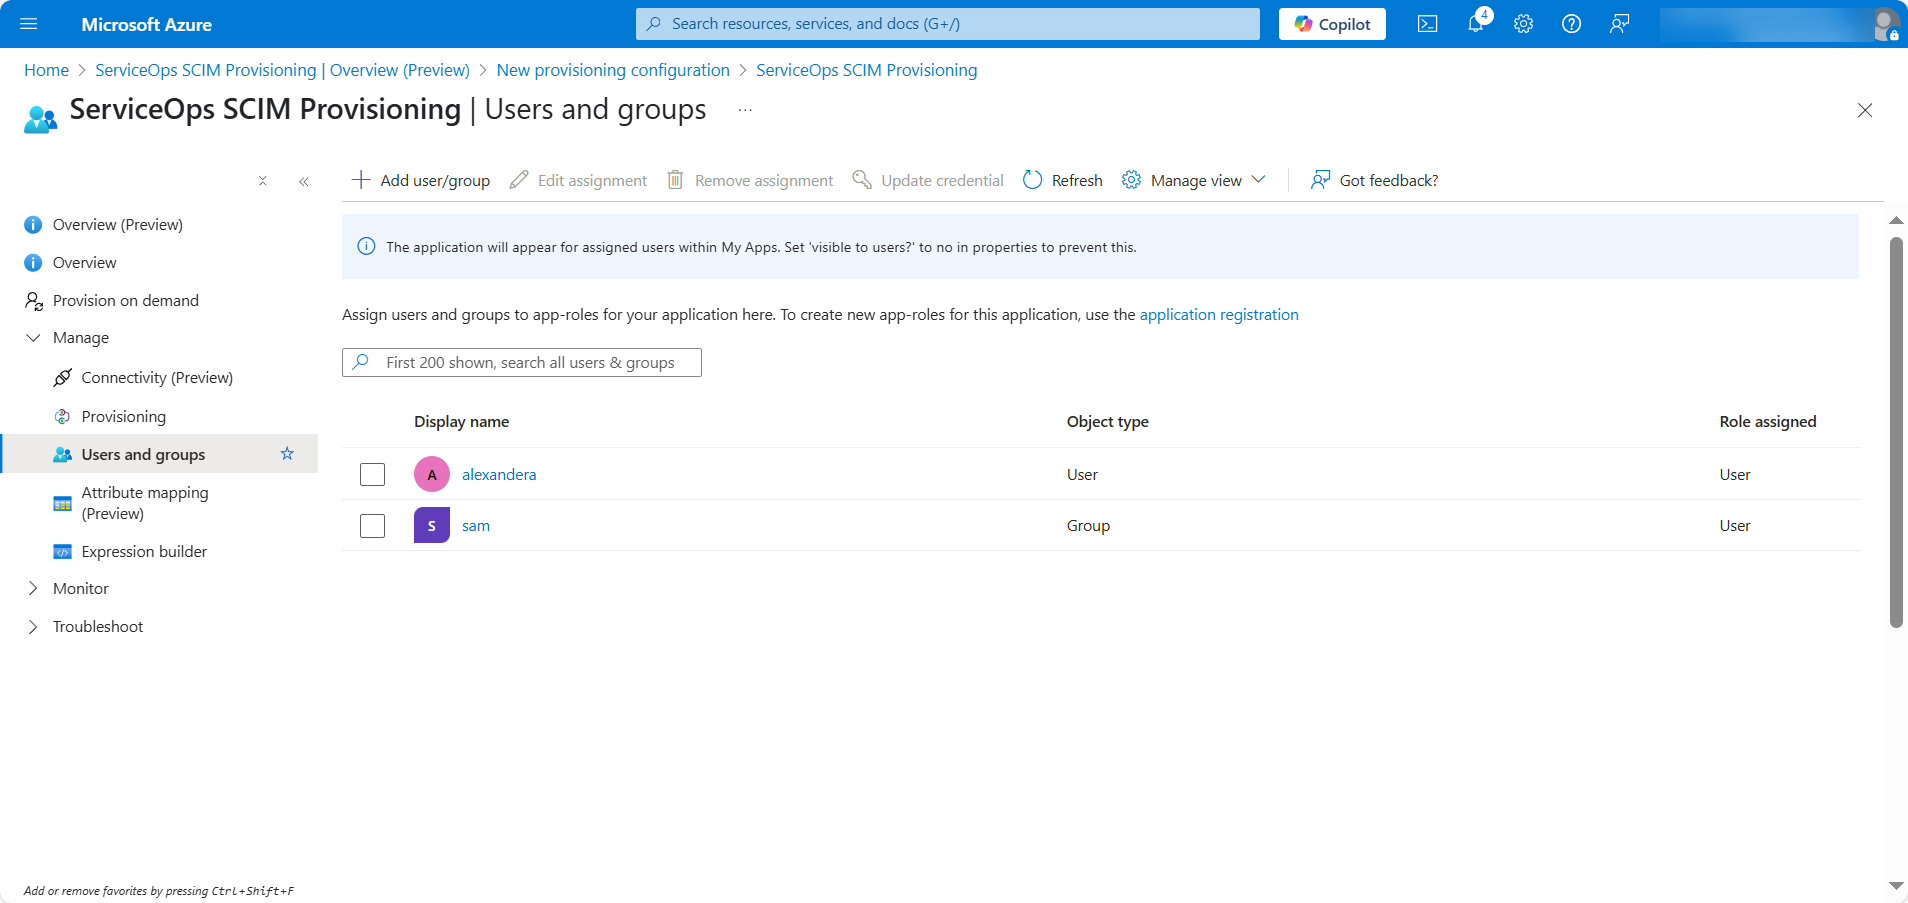Click the users and groups search field
The height and width of the screenshot is (903, 1908).
coord(530,362)
